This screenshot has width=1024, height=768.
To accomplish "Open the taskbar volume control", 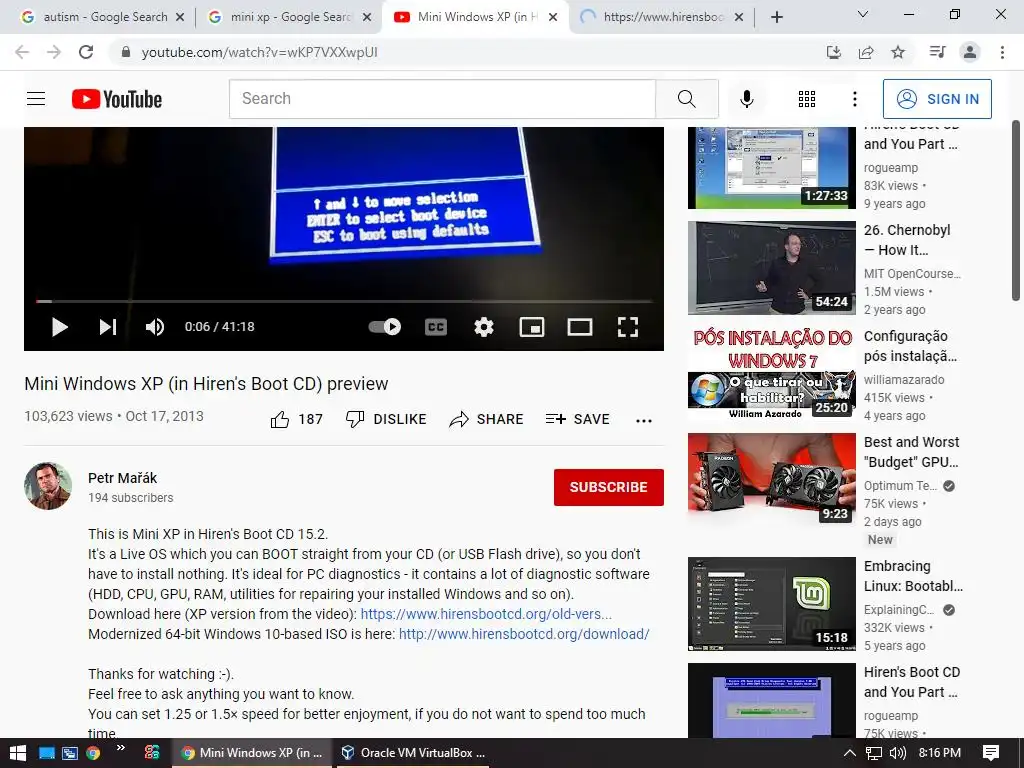I will [898, 753].
